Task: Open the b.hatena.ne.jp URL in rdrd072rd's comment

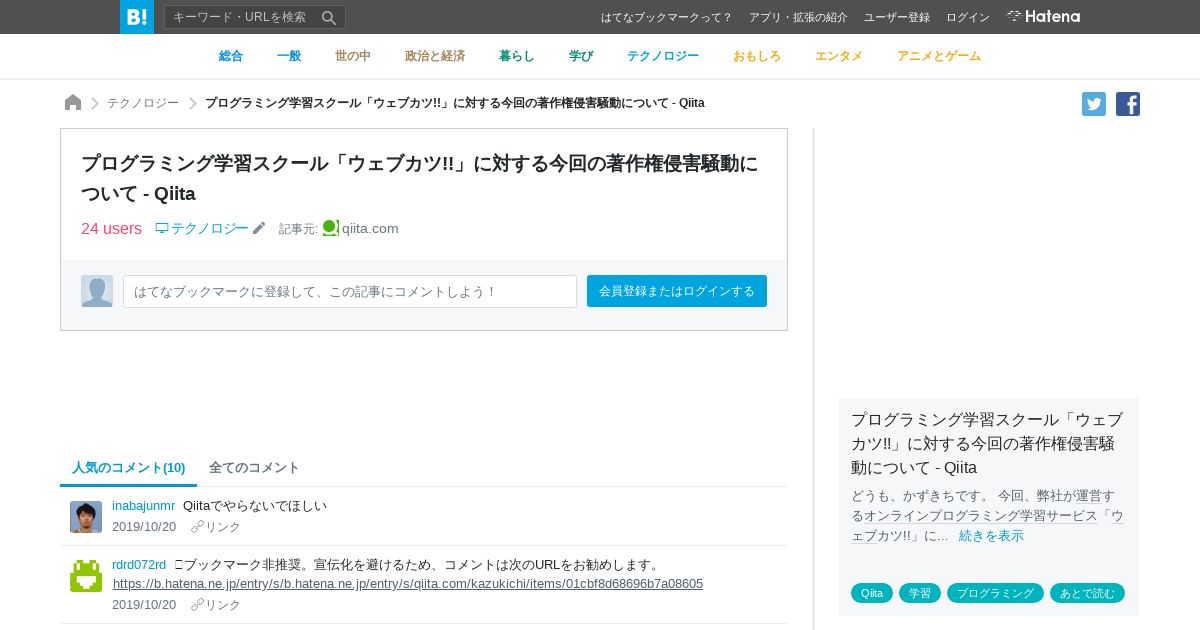Action: click(408, 583)
